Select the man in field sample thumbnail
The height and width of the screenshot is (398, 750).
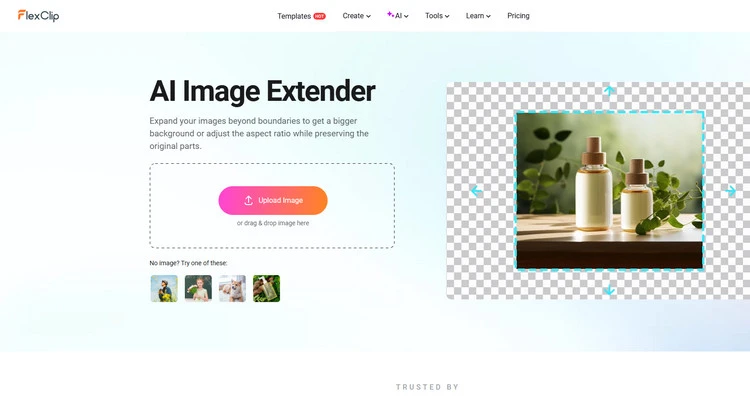coord(164,288)
